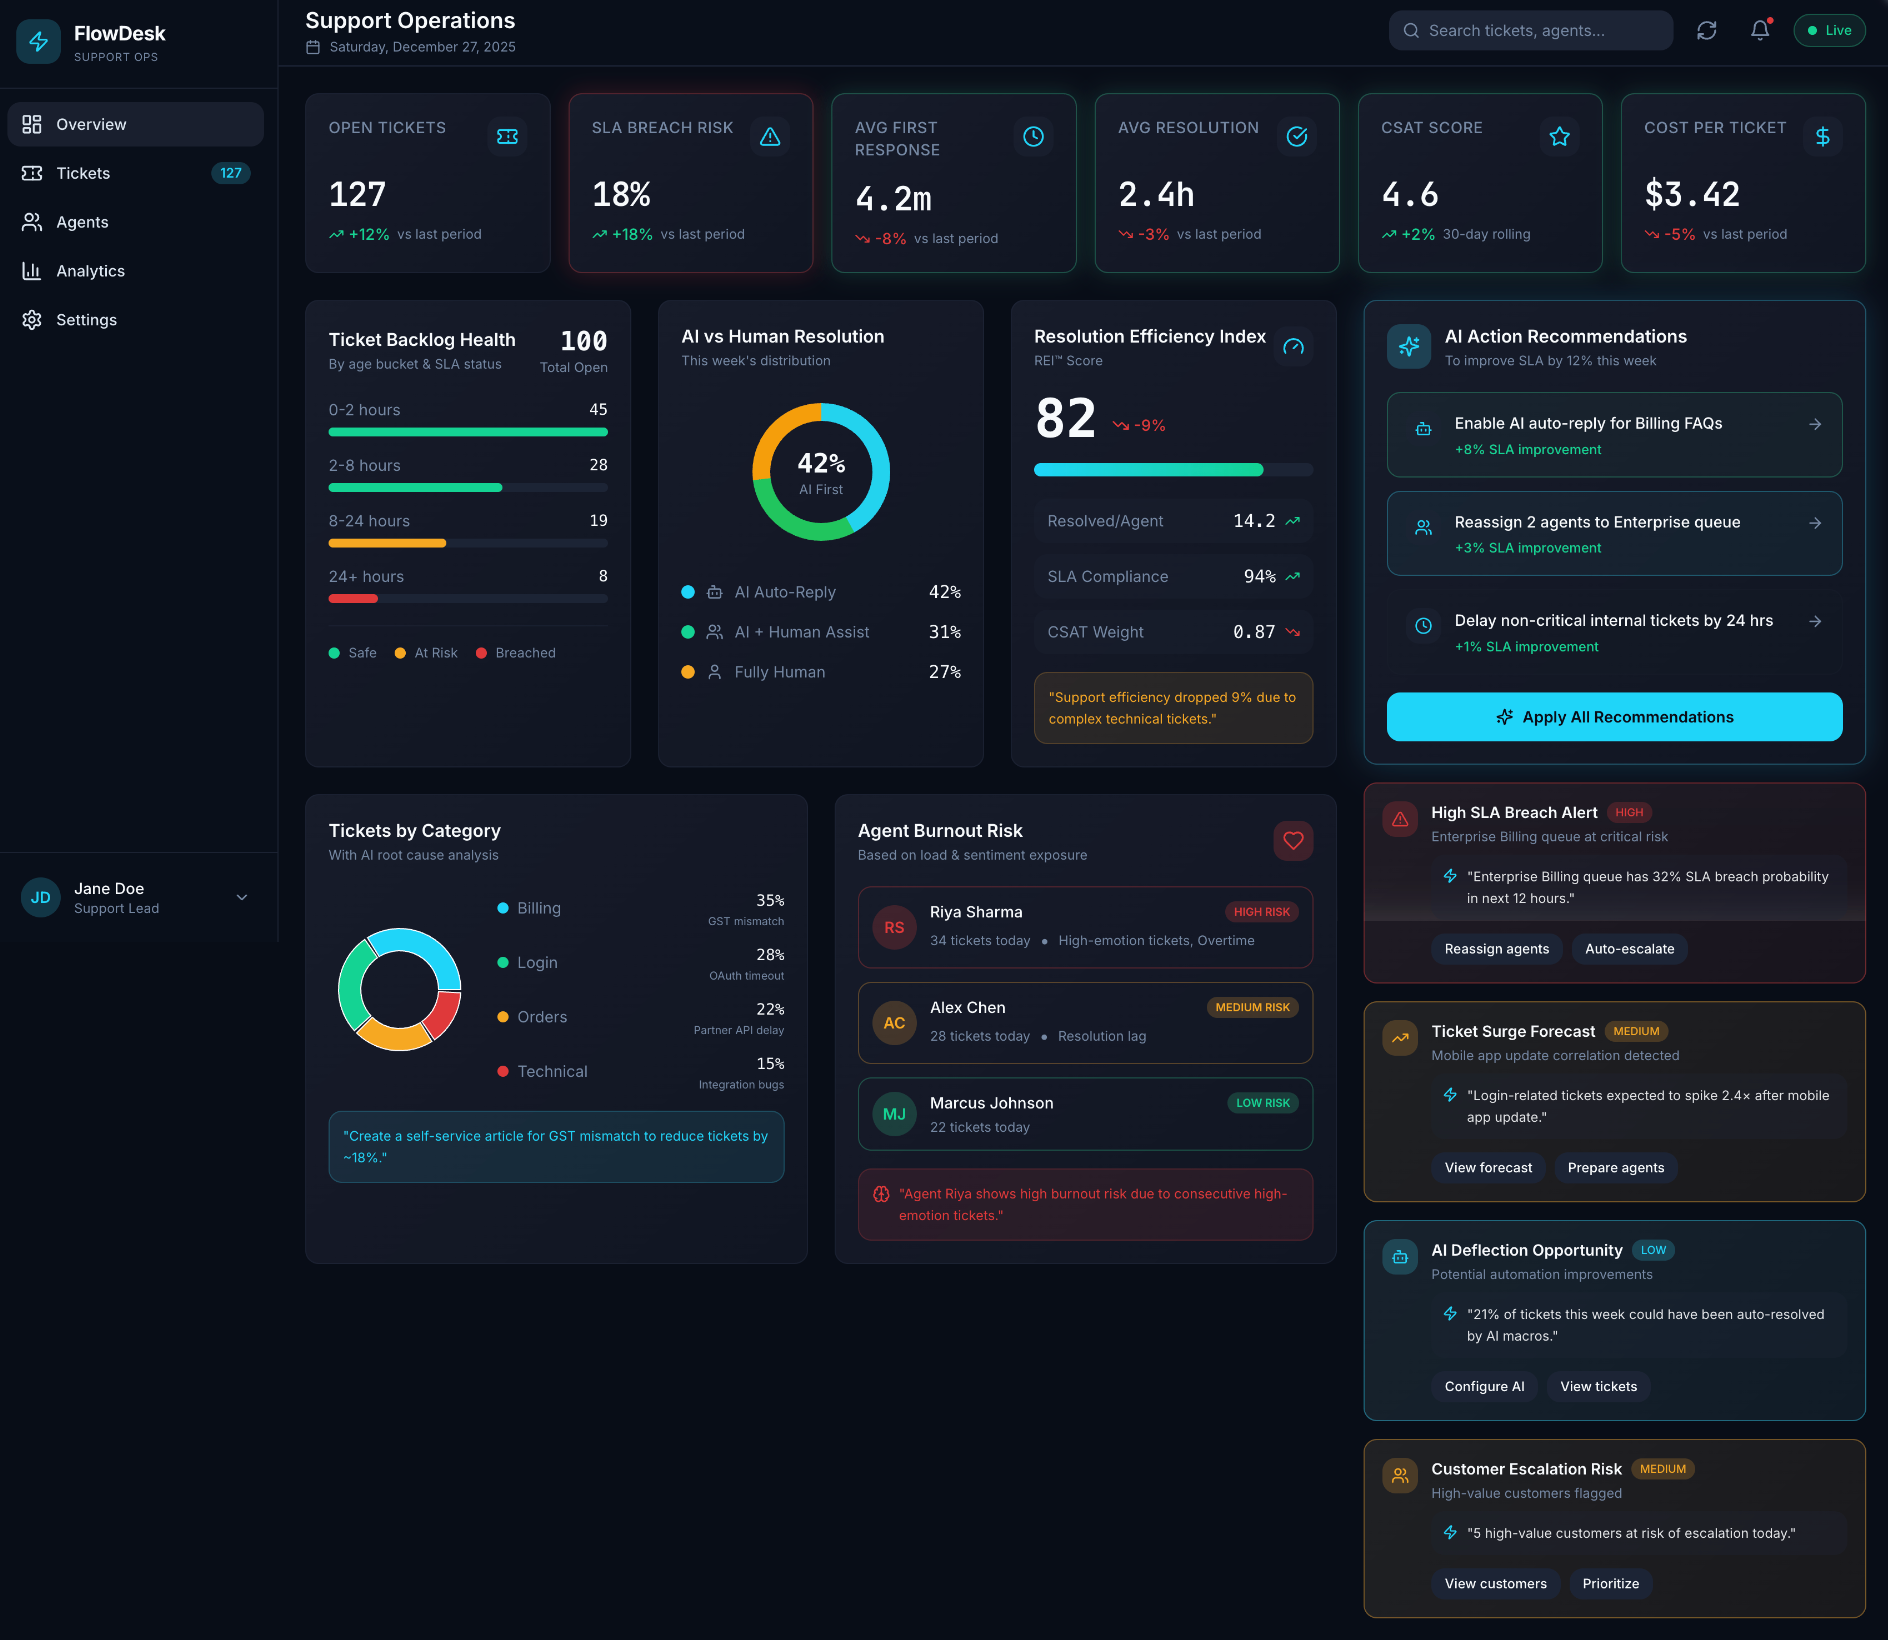Image resolution: width=1888 pixels, height=1640 pixels.
Task: Click dollar icon on Cost Per Ticket card
Action: (1822, 136)
